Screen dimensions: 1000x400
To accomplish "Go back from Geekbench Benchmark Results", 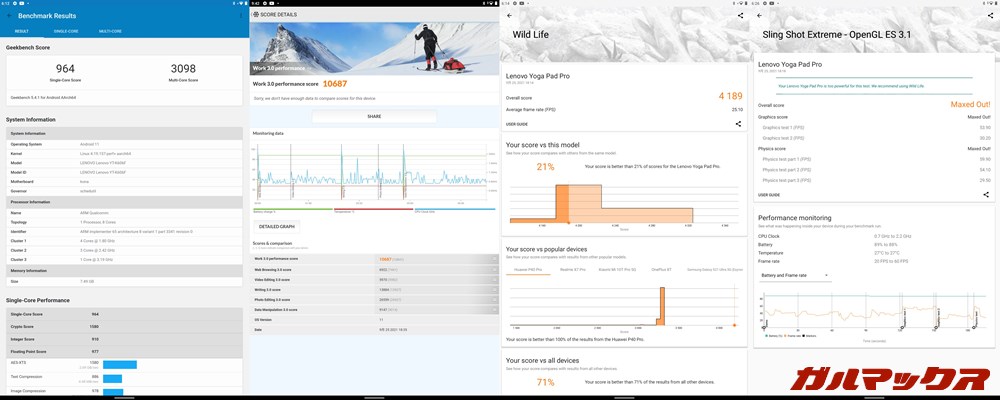I will point(9,17).
